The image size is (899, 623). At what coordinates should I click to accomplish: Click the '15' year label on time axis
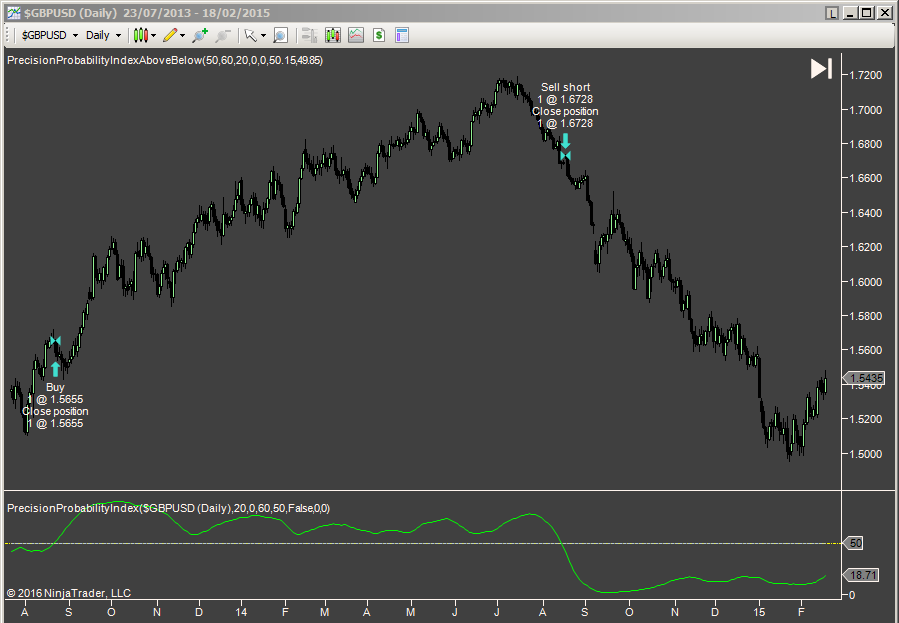coord(759,612)
